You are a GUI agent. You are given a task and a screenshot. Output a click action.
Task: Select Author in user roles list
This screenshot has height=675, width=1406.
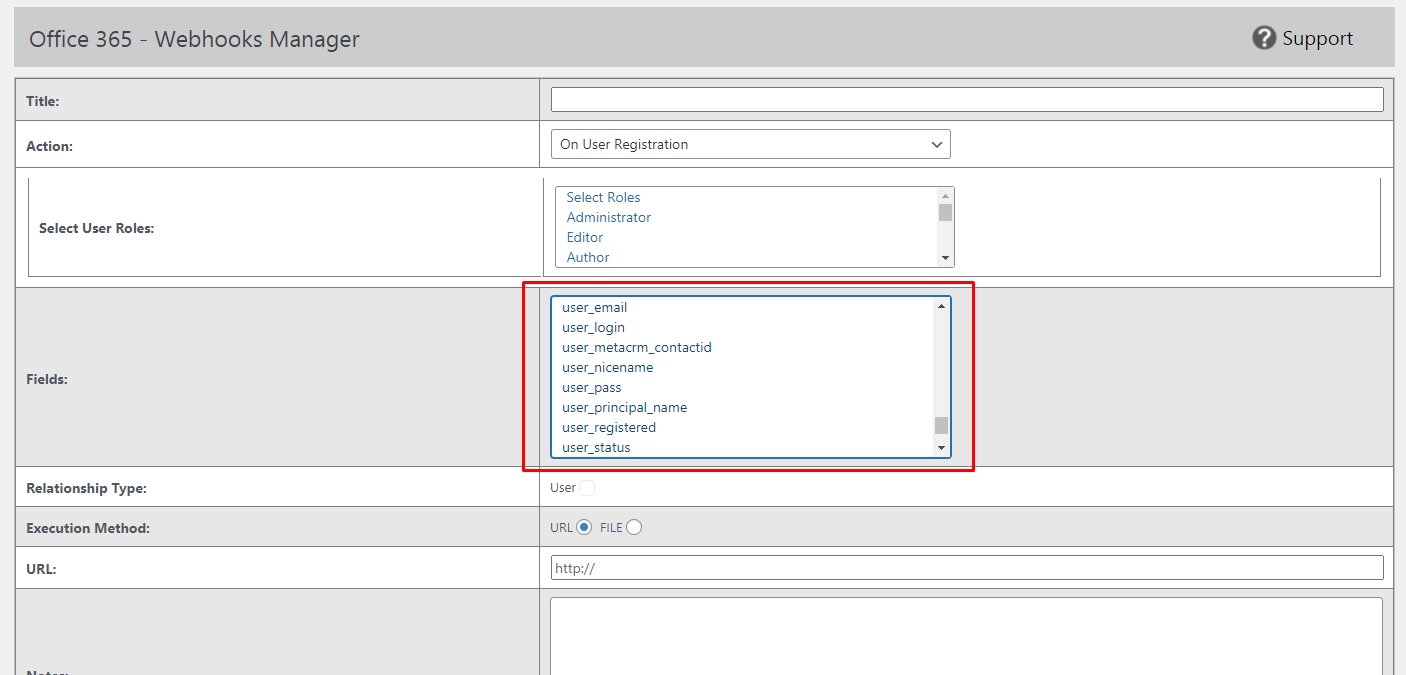[588, 257]
